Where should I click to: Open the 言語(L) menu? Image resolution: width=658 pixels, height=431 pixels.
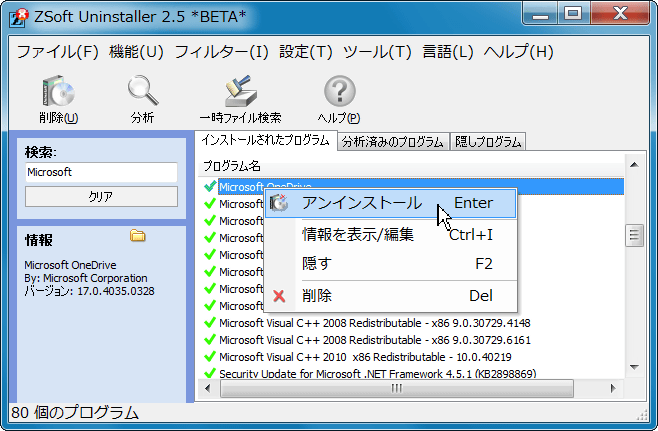(x=448, y=52)
